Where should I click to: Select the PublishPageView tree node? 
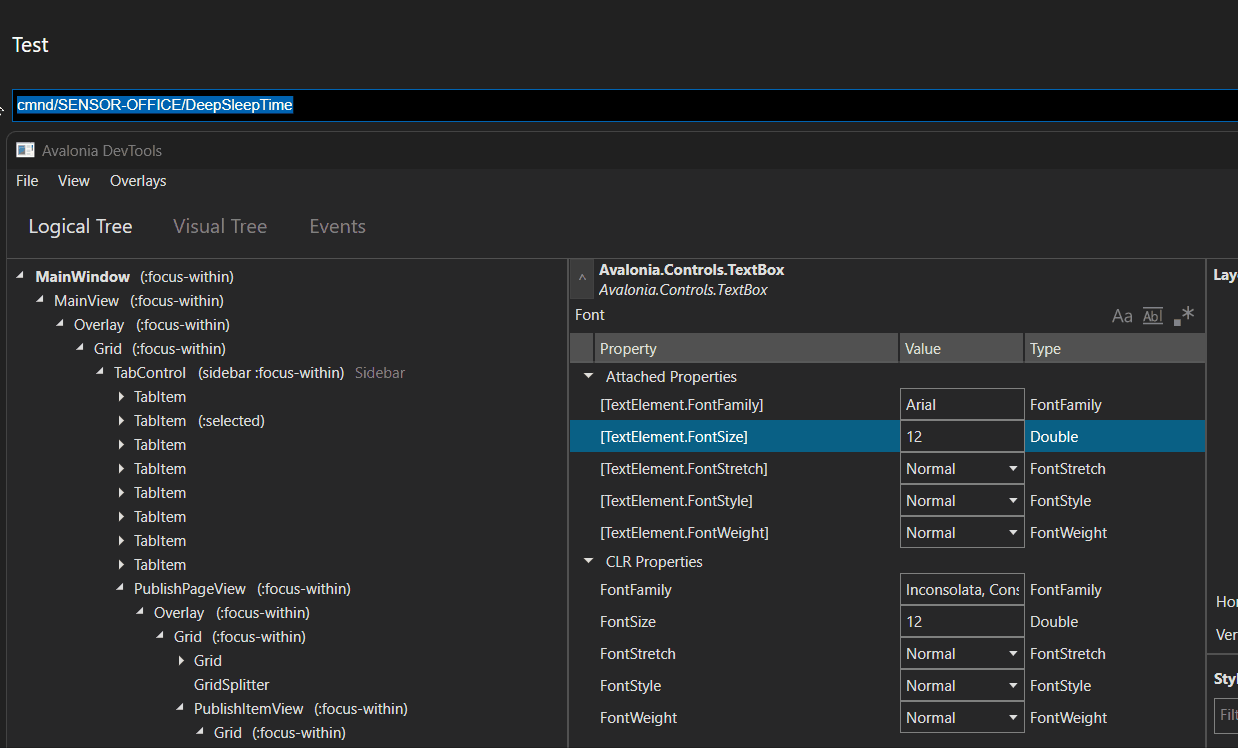[190, 588]
